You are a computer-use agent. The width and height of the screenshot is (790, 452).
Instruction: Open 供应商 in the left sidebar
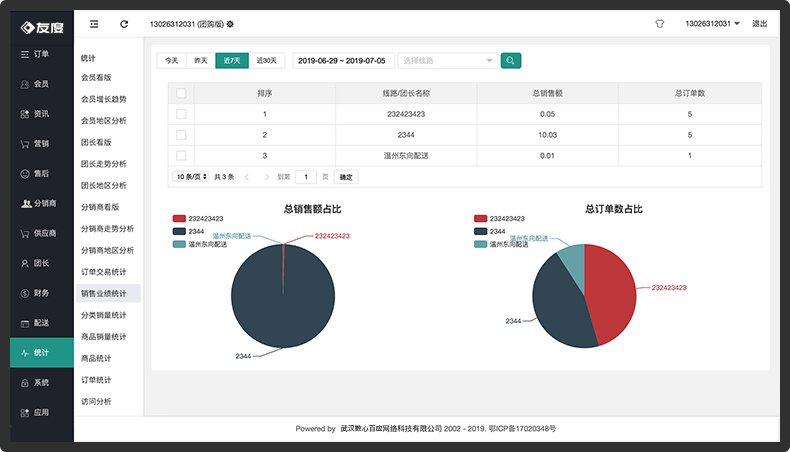coord(42,233)
